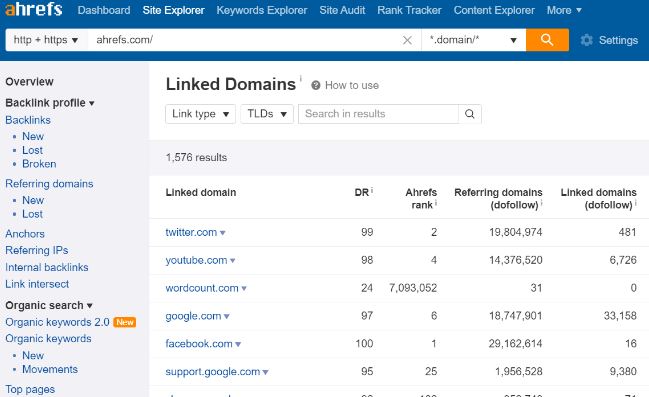Viewport: 649px width, 397px height.
Task: Click the orange search button
Action: tap(547, 40)
